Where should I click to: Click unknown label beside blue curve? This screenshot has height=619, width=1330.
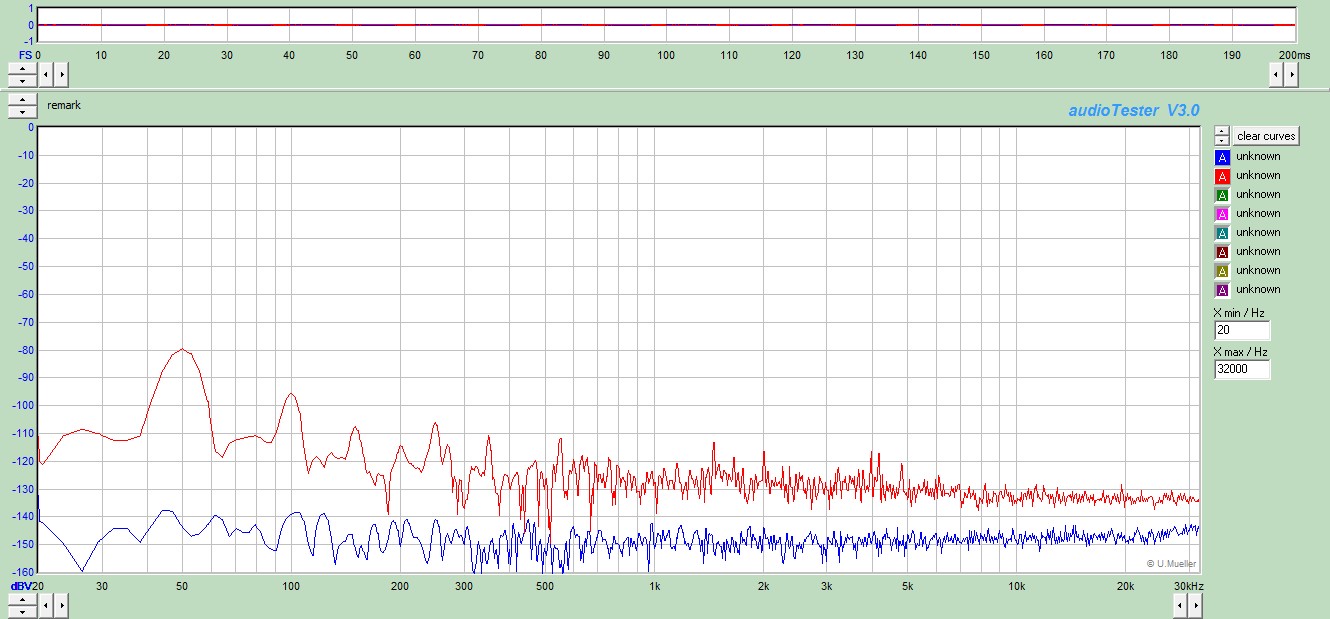point(1258,157)
